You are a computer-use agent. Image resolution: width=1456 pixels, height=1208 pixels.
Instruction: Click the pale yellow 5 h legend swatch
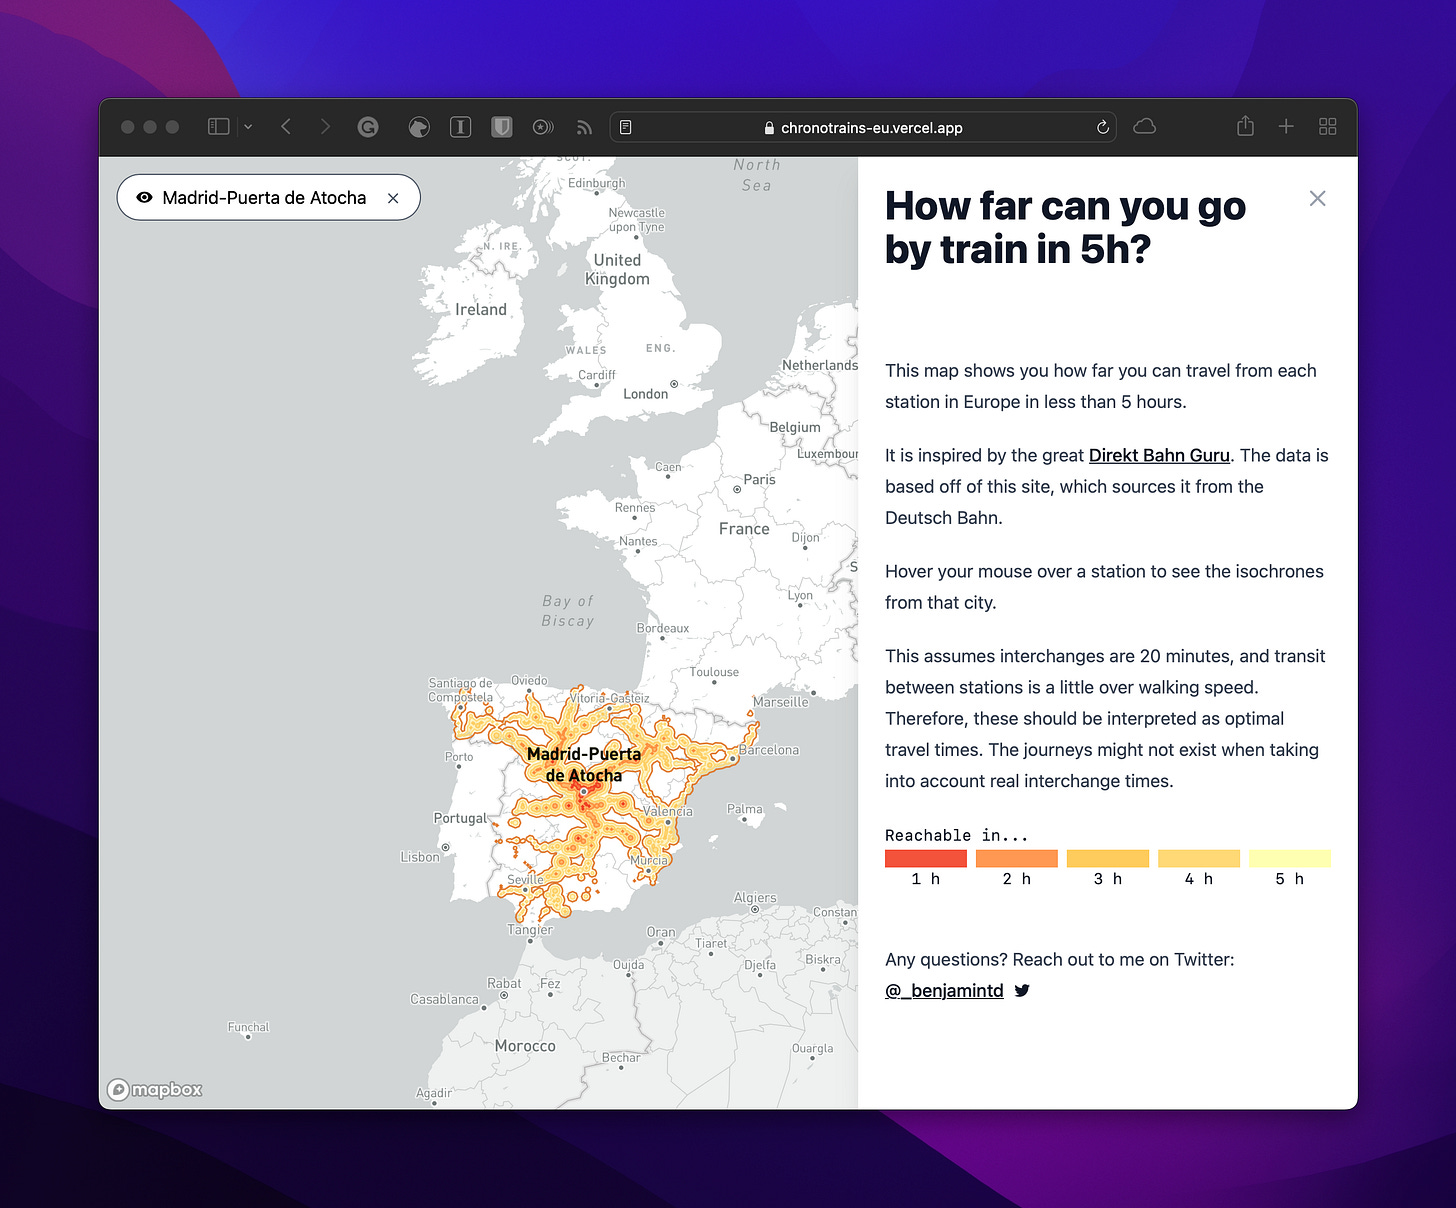(1290, 858)
